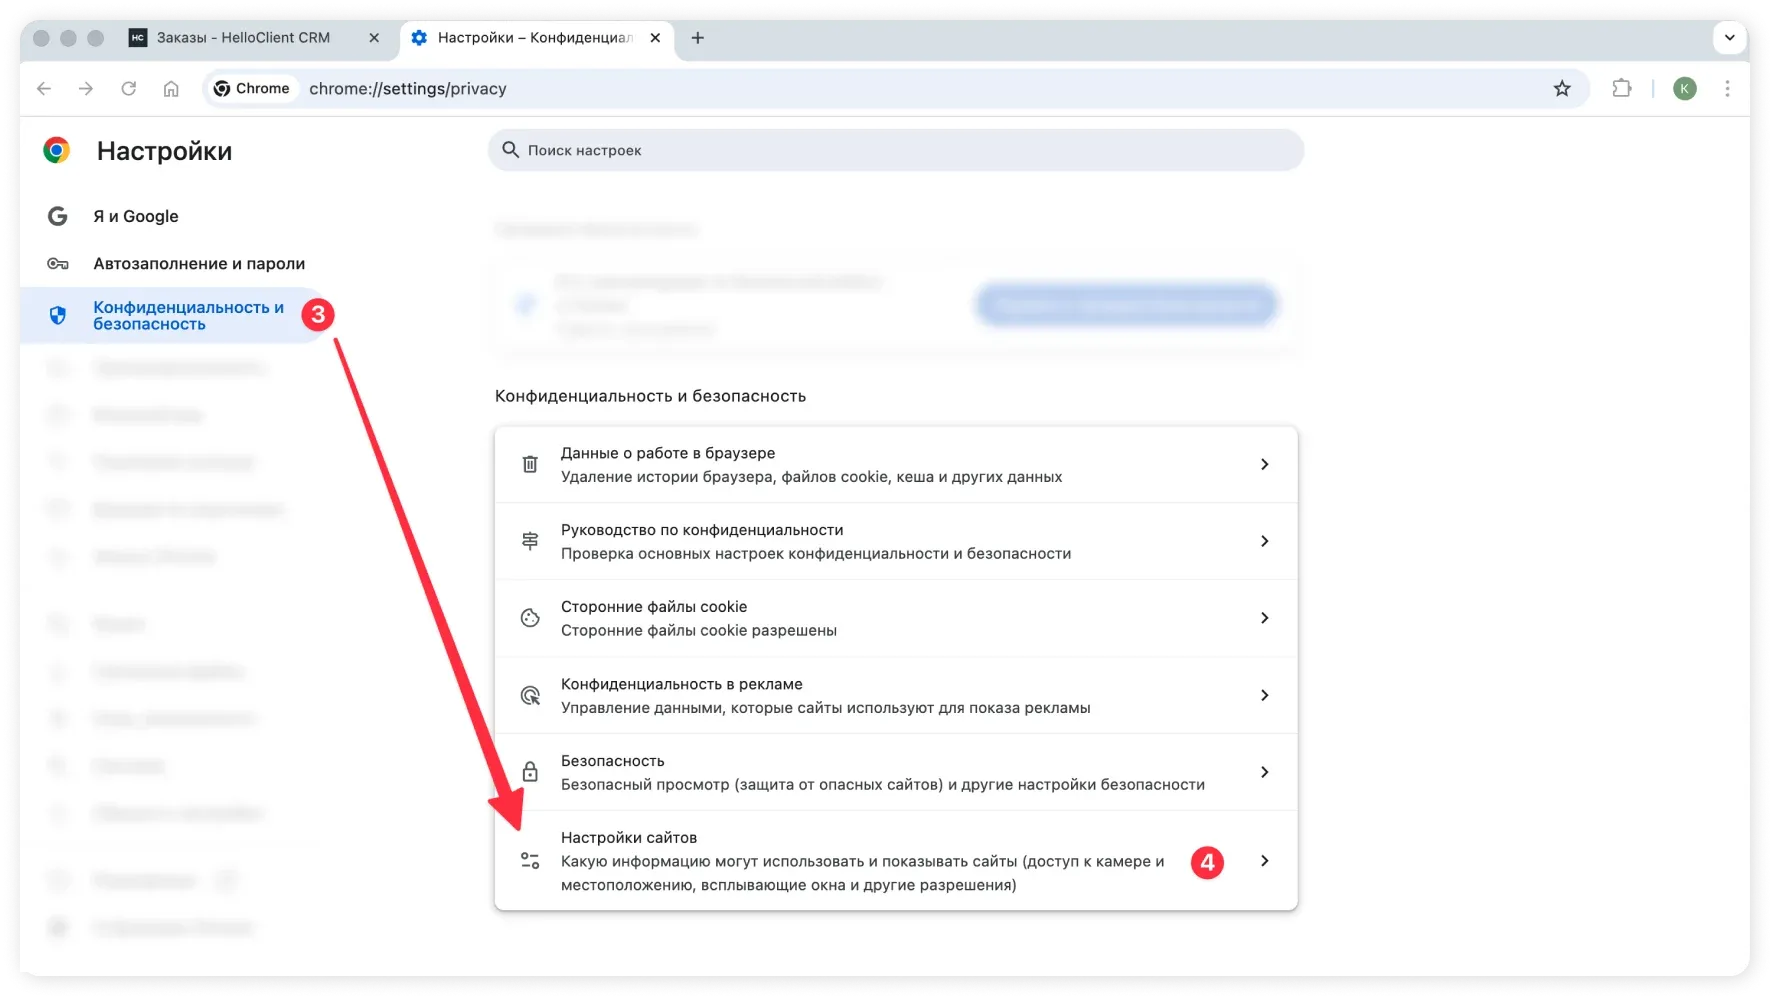Screen dimensions: 1770x996
Task: Click the bookmark star in the address bar
Action: 1563,89
